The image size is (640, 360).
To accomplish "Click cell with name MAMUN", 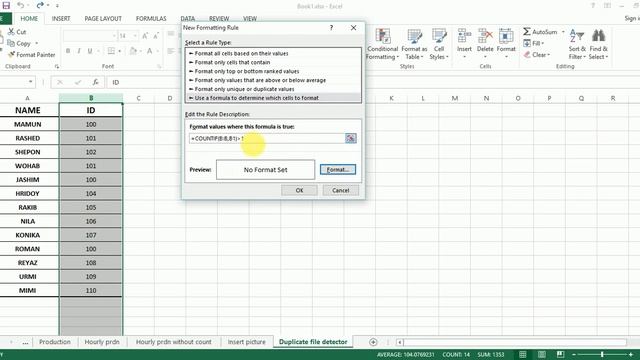I will (28, 124).
